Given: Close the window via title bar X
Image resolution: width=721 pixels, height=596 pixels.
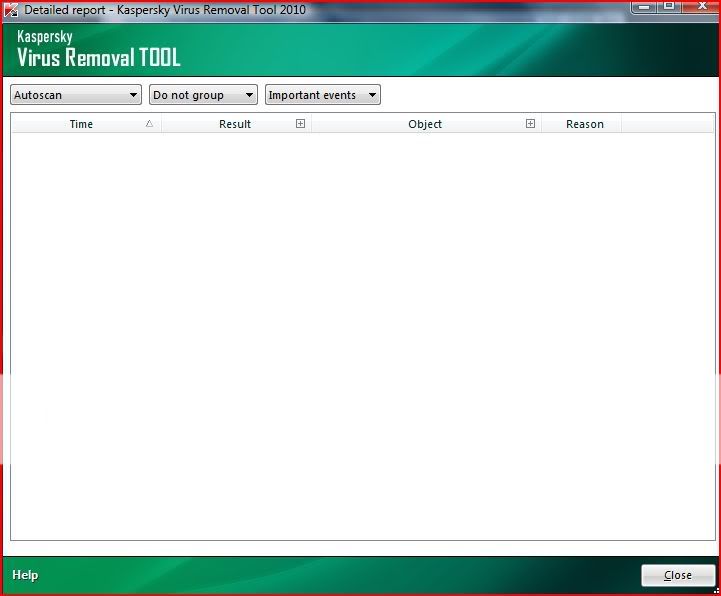Looking at the screenshot, I should (x=701, y=7).
